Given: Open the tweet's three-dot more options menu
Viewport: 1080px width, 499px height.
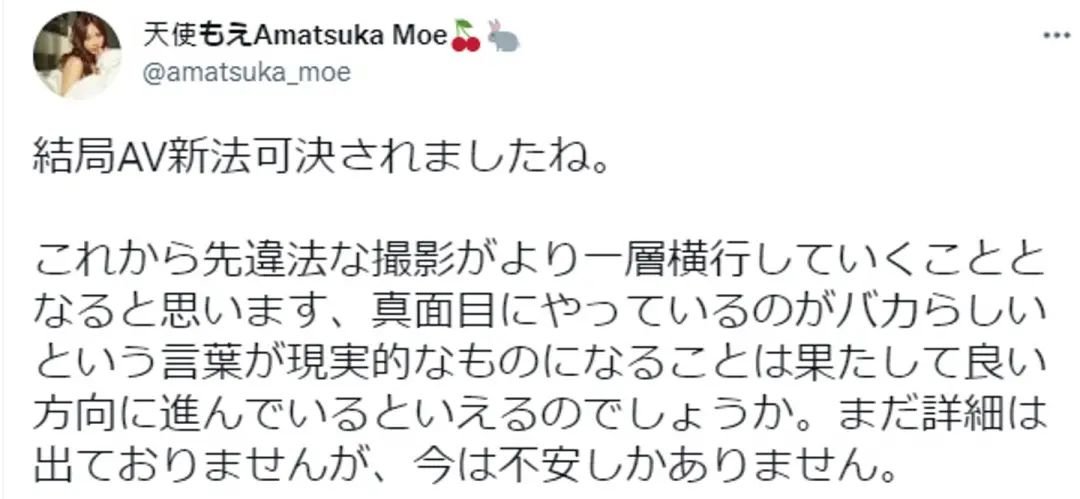Looking at the screenshot, I should pos(1055,36).
